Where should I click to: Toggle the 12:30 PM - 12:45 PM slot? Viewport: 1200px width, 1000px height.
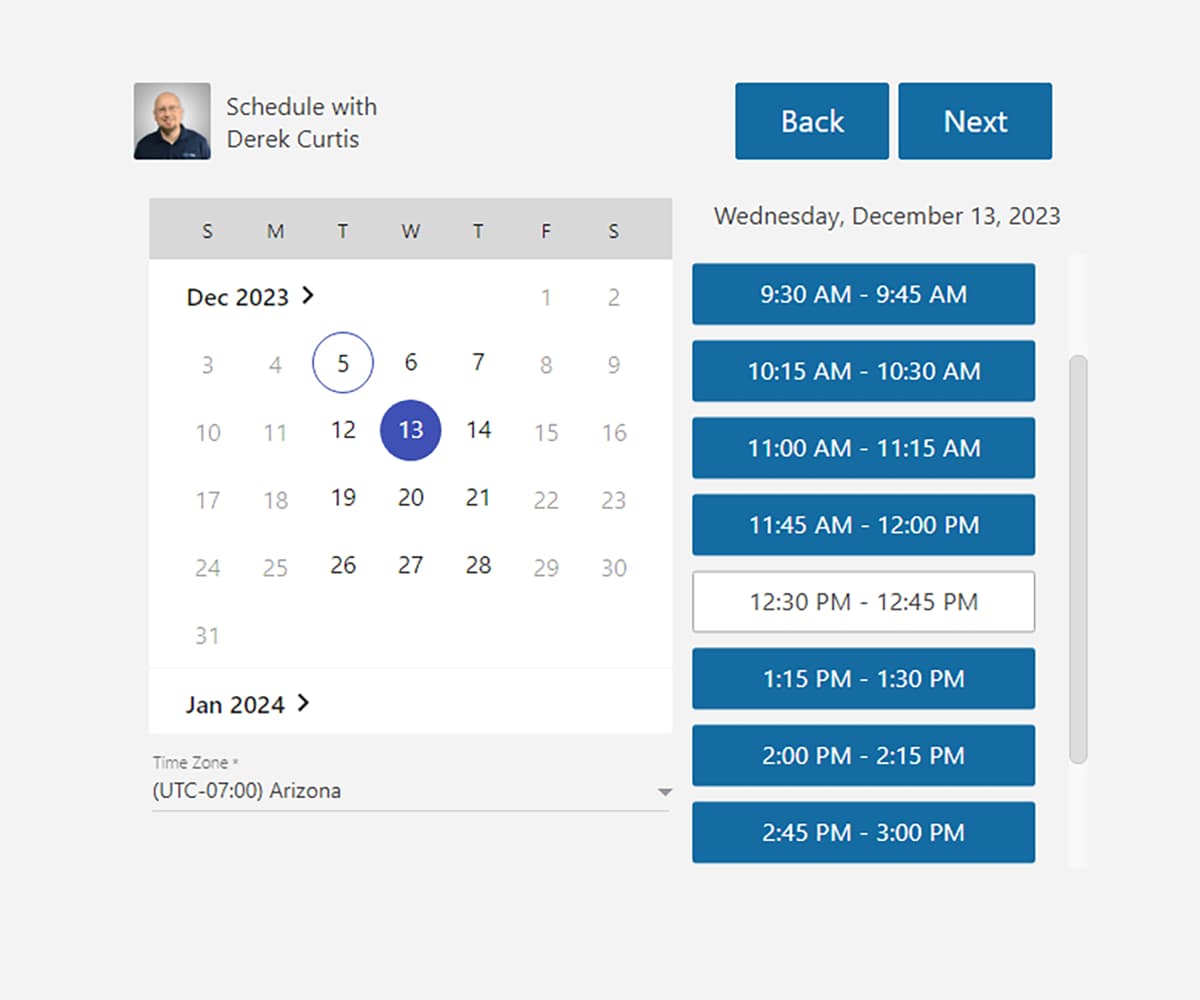(863, 602)
